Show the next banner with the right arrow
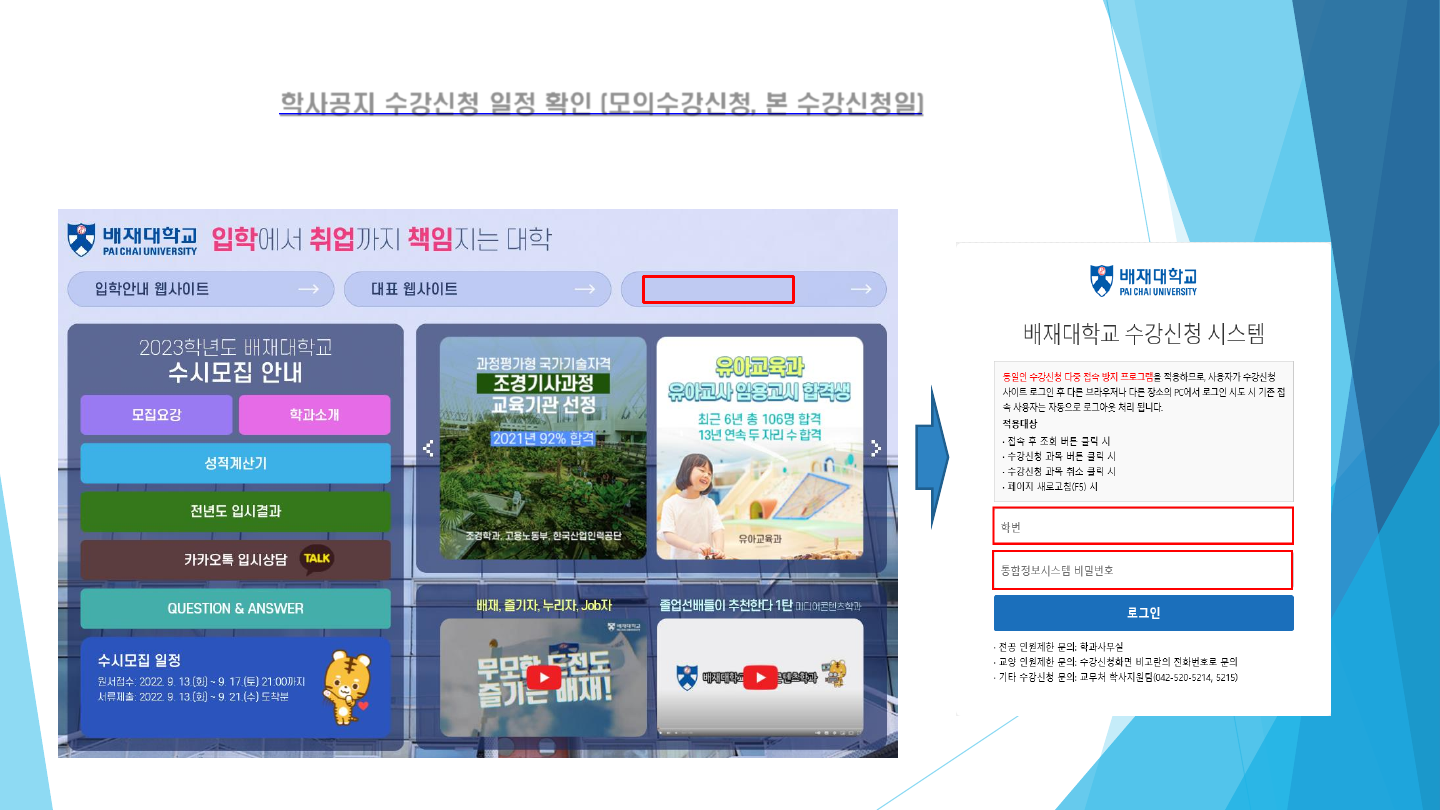1440x810 pixels. [x=875, y=448]
